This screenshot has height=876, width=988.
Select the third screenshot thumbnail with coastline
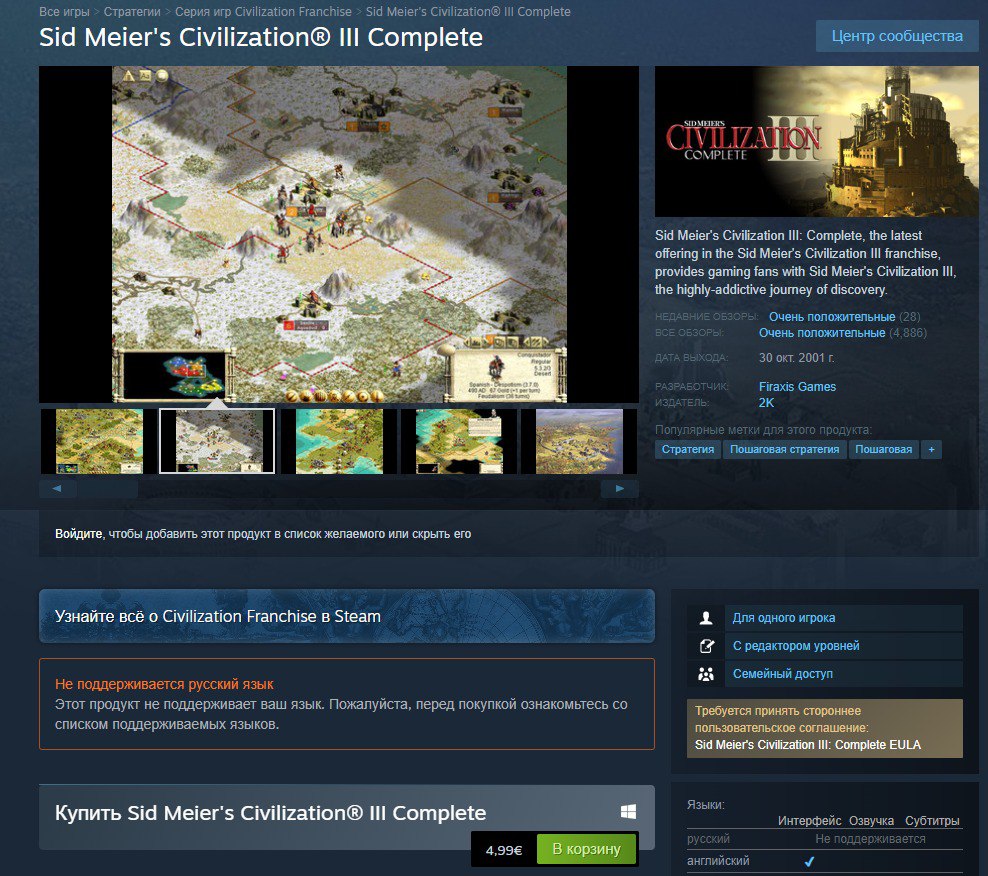pyautogui.click(x=339, y=441)
